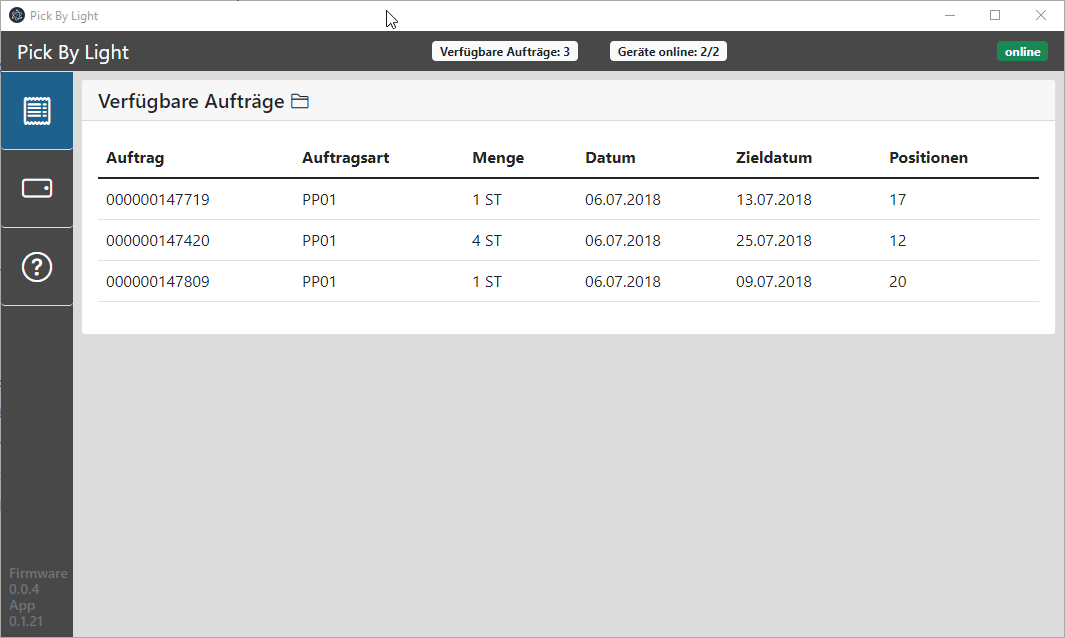View the 20 positions of order 000000147809
This screenshot has width=1065, height=638.
[897, 281]
